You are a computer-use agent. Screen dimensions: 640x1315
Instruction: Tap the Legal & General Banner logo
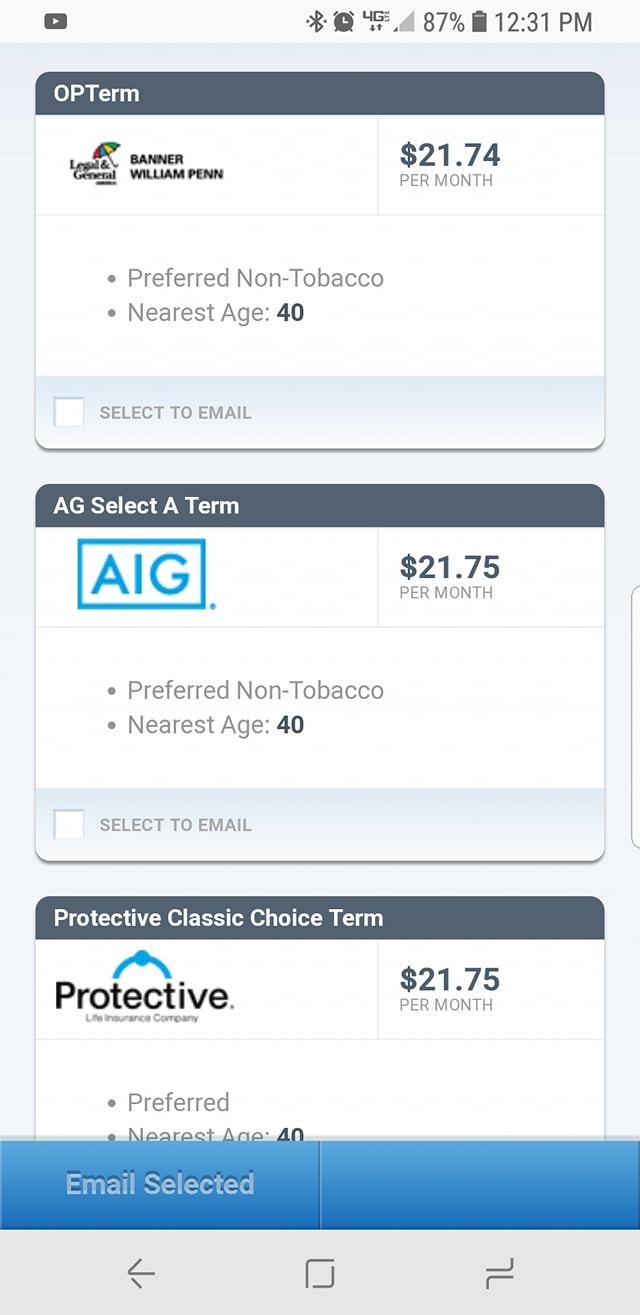tap(146, 166)
